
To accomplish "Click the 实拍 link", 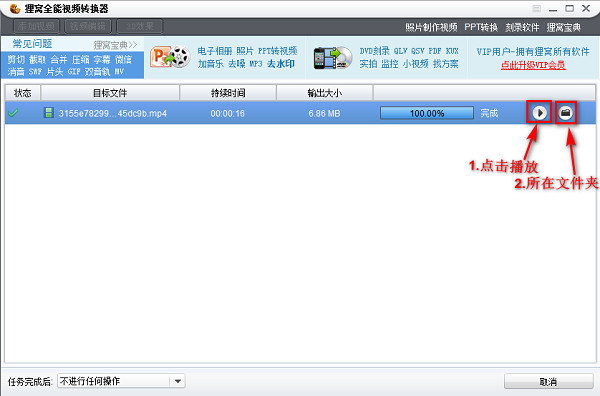I will (x=368, y=64).
